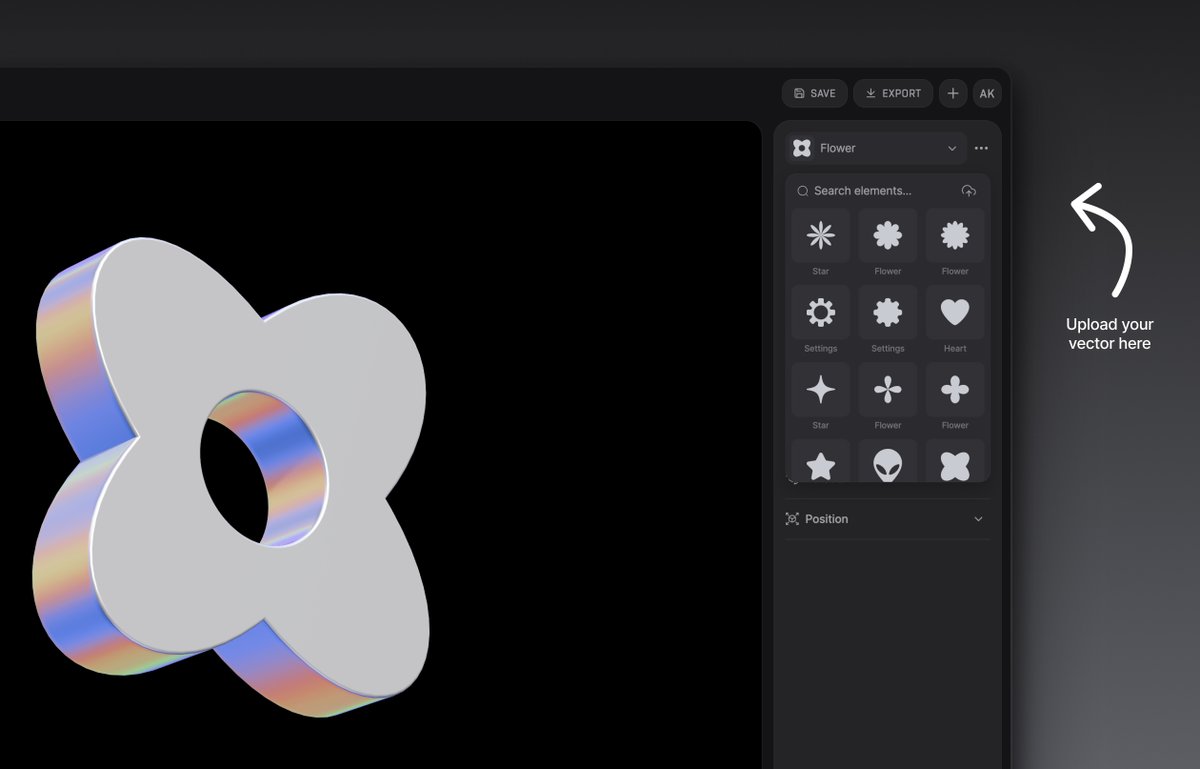Select the four-pointed sparkle Star element
Screen dimensions: 1200x769
click(x=821, y=389)
